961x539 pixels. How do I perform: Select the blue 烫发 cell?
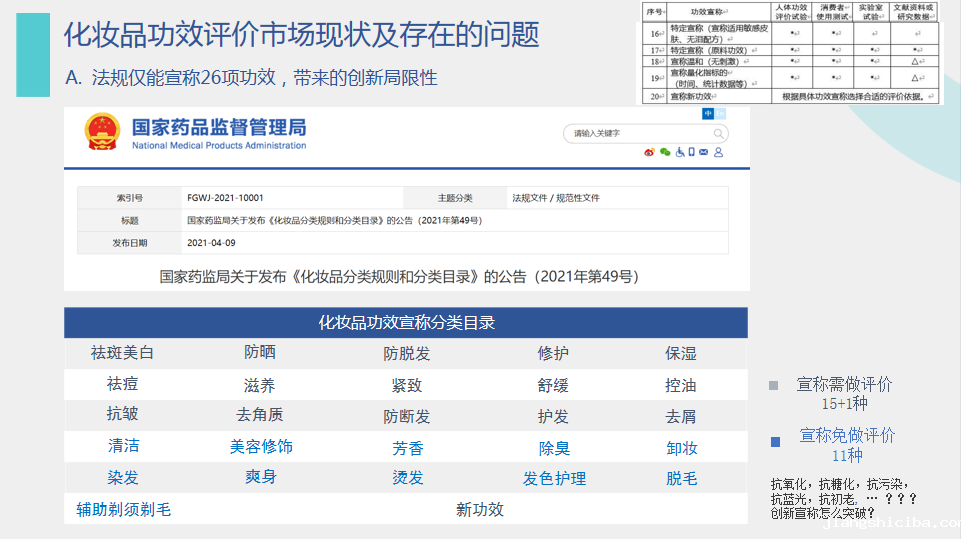pyautogui.click(x=408, y=478)
